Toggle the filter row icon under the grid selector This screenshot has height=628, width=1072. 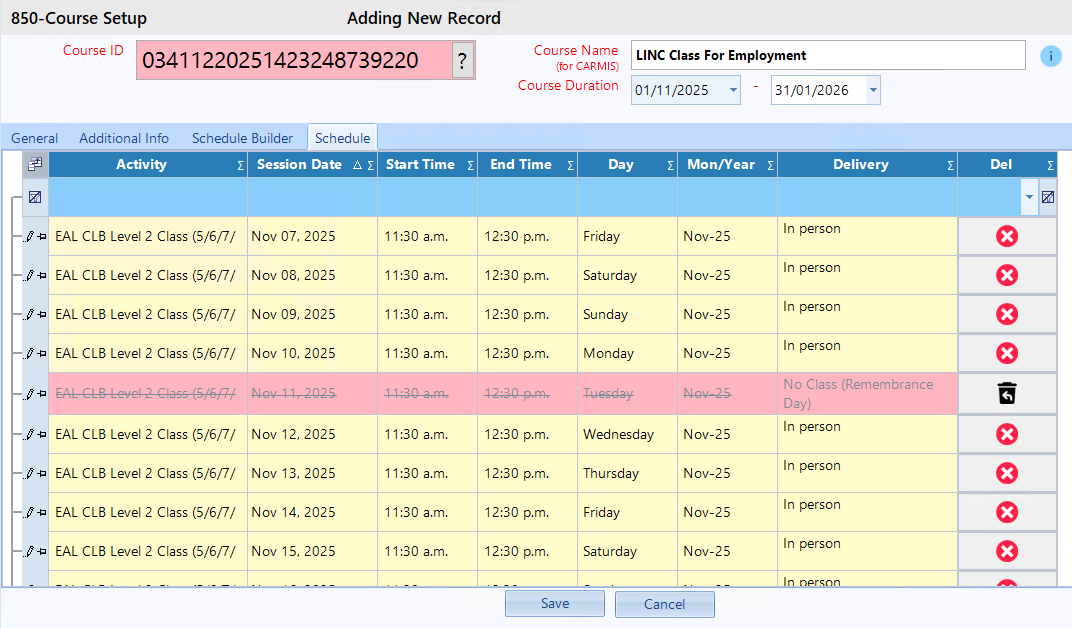coord(35,197)
